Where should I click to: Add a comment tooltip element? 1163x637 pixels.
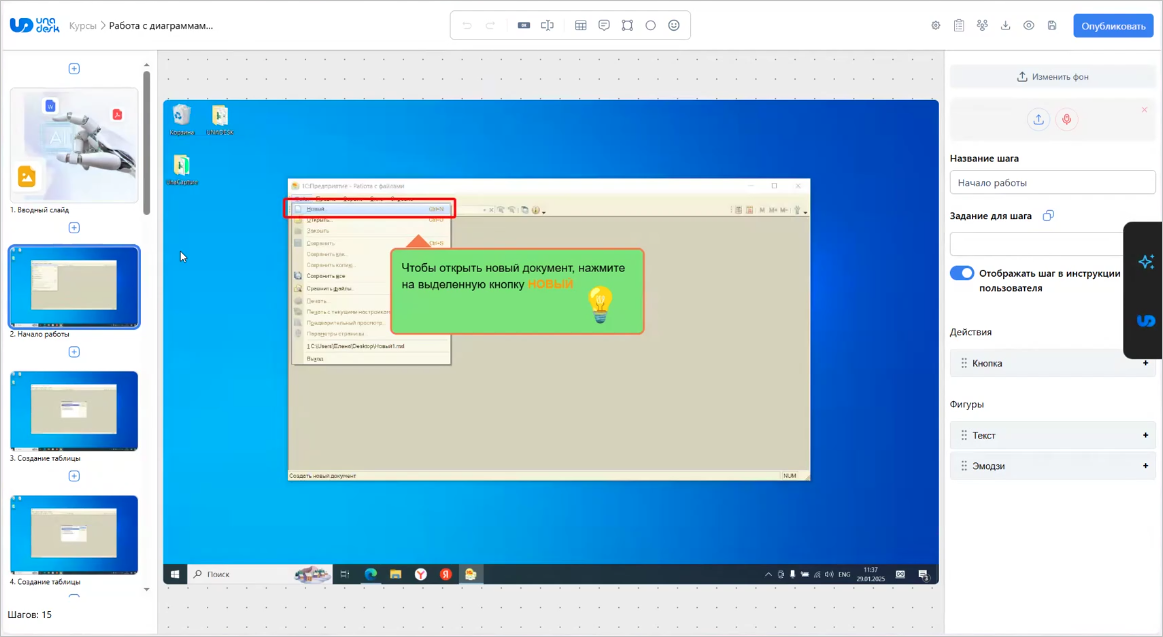coord(604,25)
